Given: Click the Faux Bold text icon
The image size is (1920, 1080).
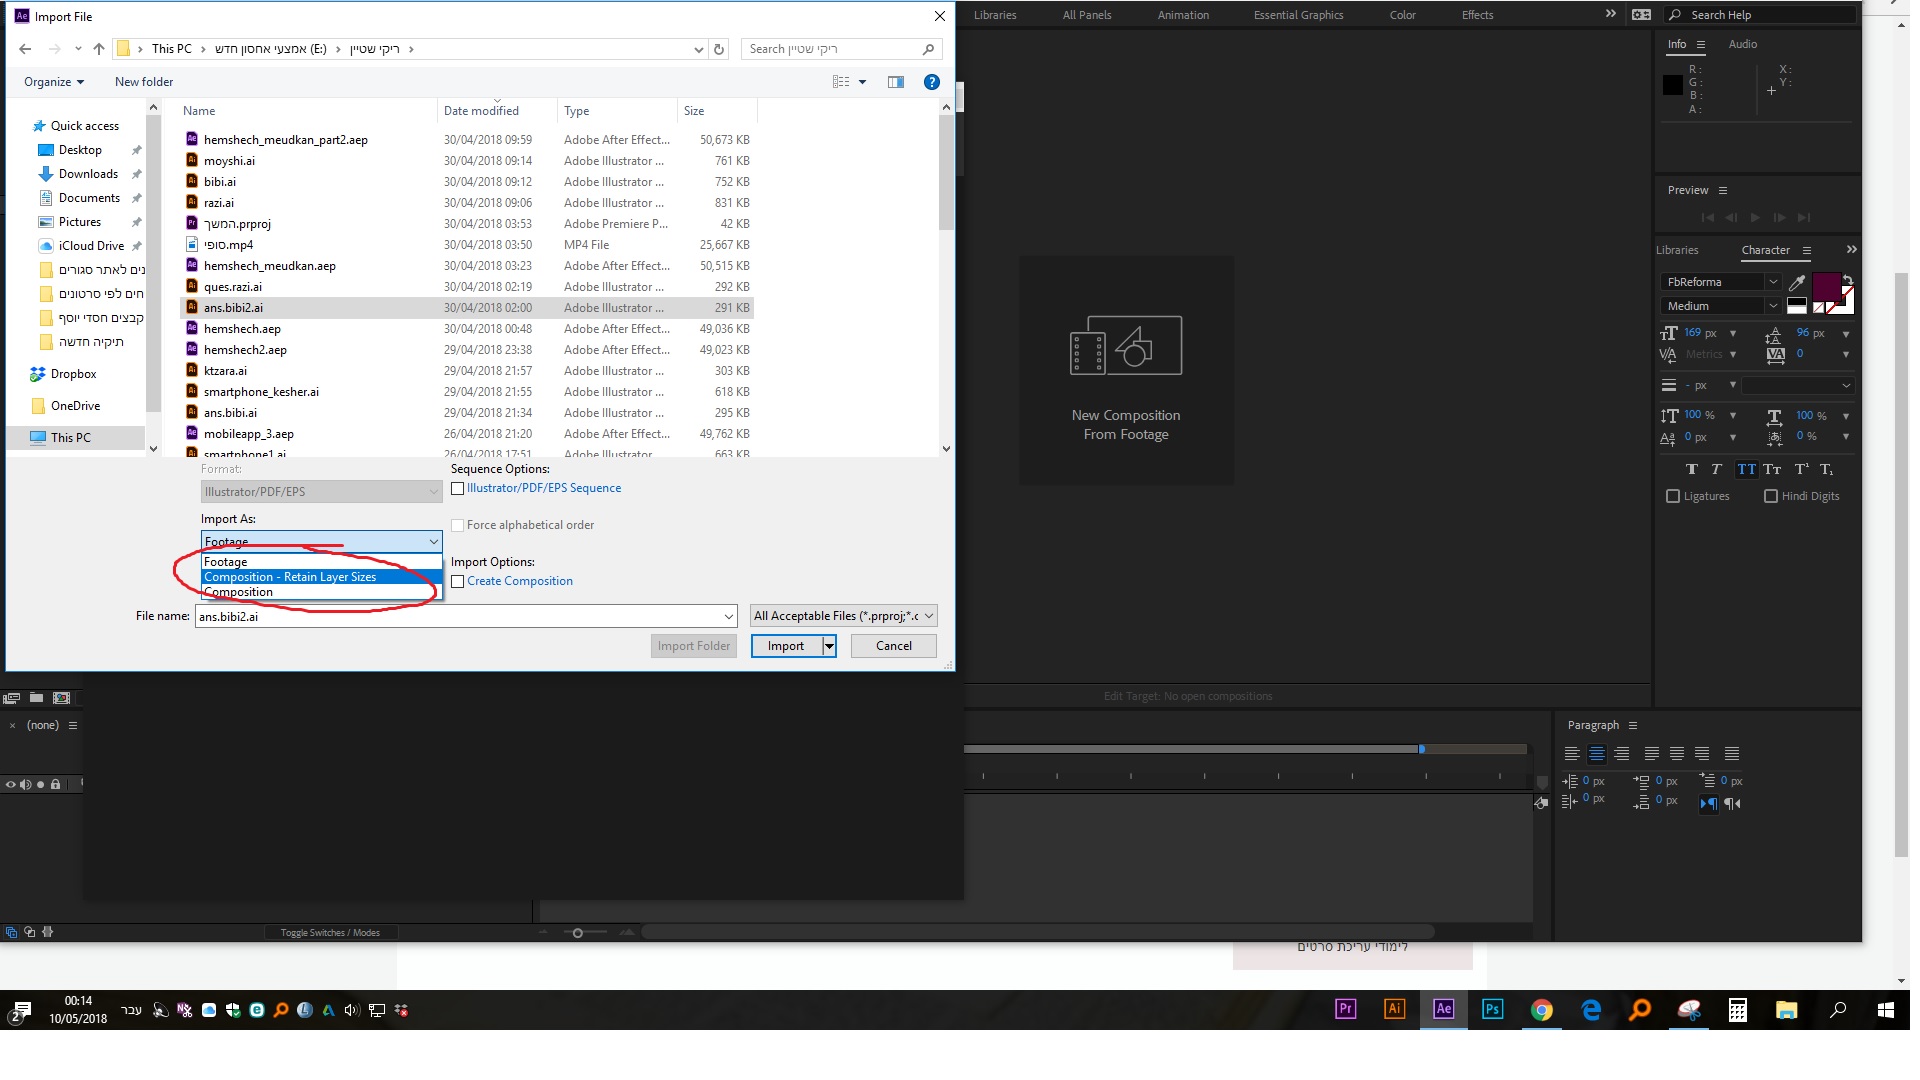Looking at the screenshot, I should pos(1691,469).
